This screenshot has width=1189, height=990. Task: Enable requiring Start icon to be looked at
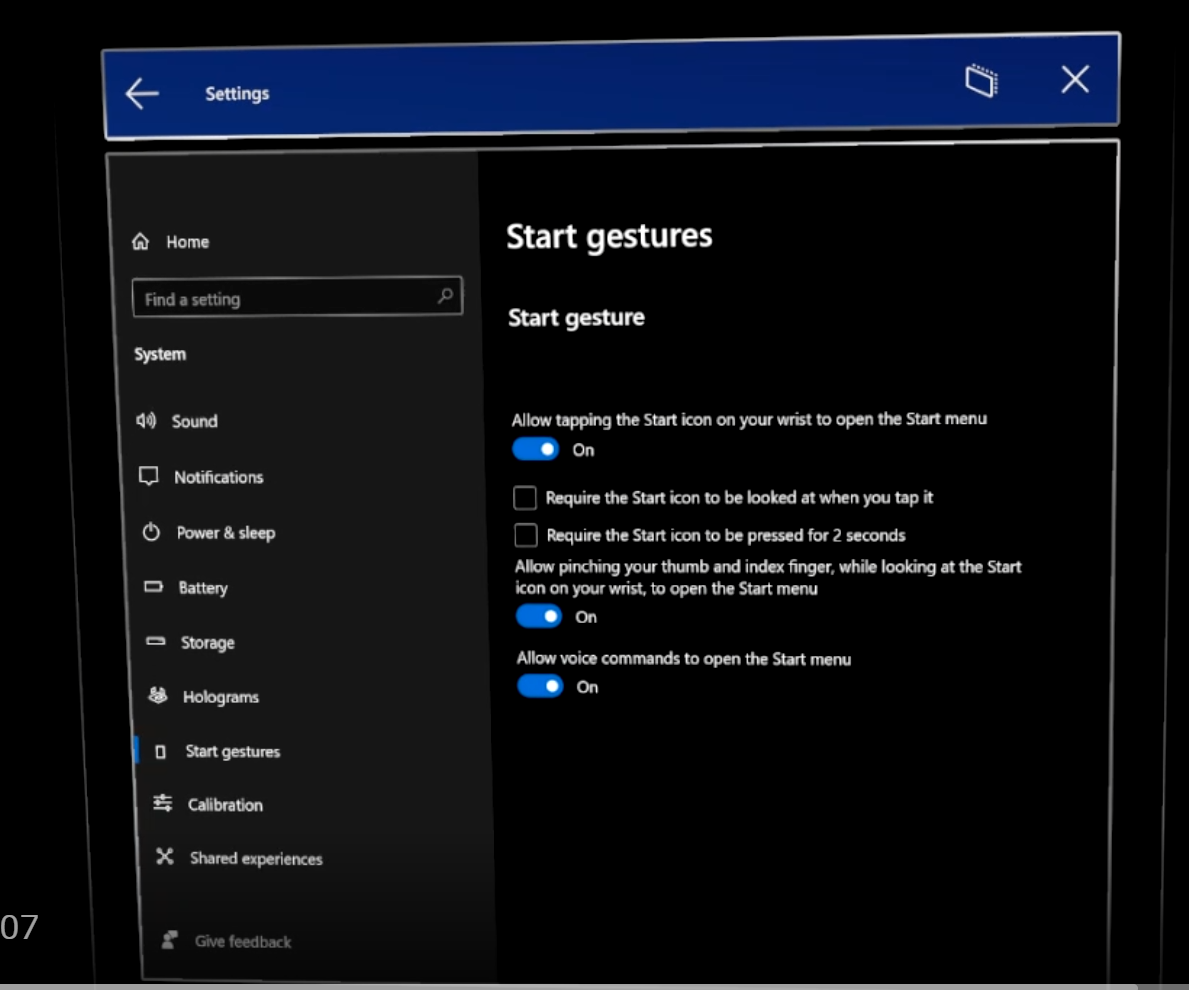coord(527,497)
